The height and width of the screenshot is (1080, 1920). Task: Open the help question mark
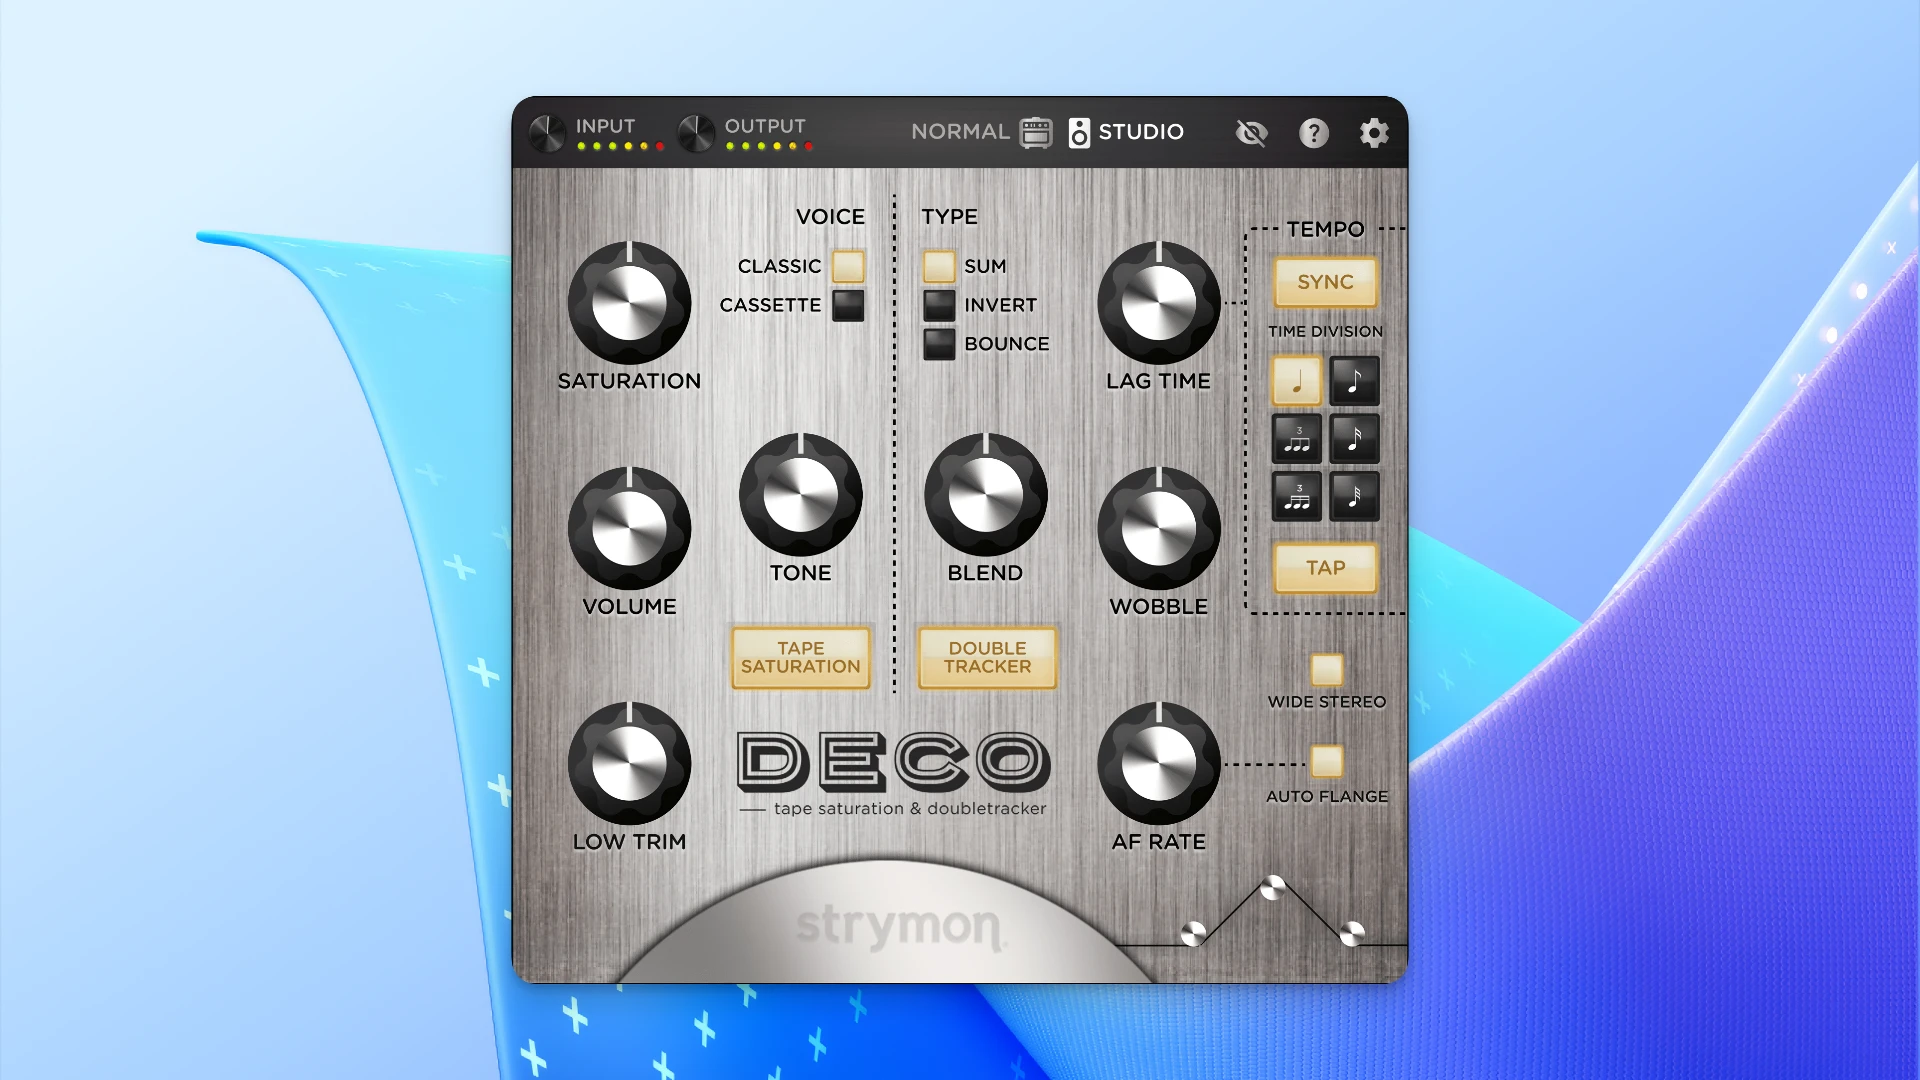pos(1313,132)
